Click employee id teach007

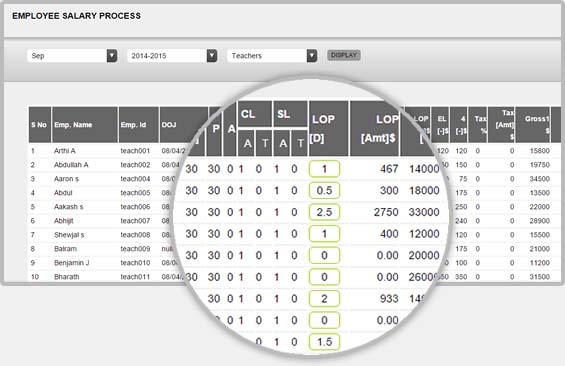point(135,221)
